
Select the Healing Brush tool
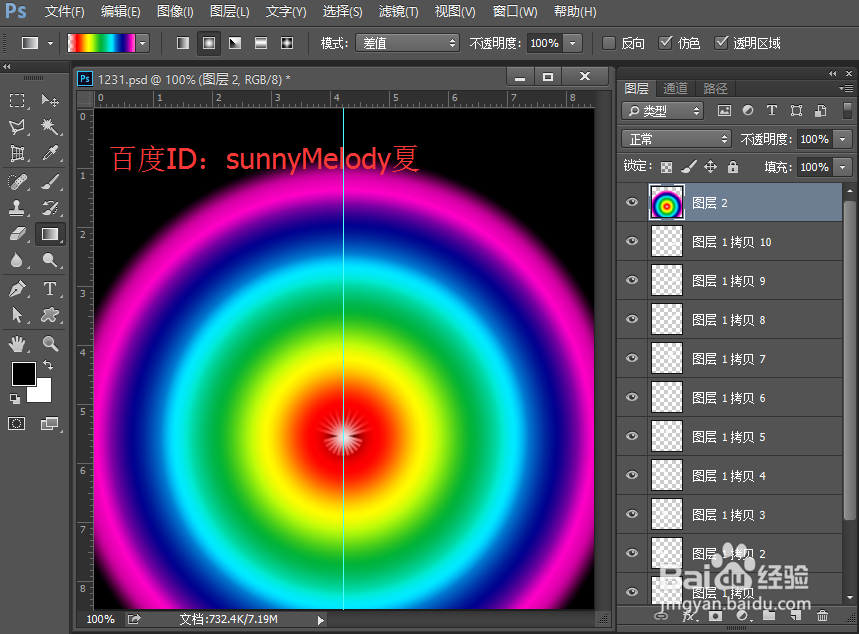pyautogui.click(x=17, y=181)
